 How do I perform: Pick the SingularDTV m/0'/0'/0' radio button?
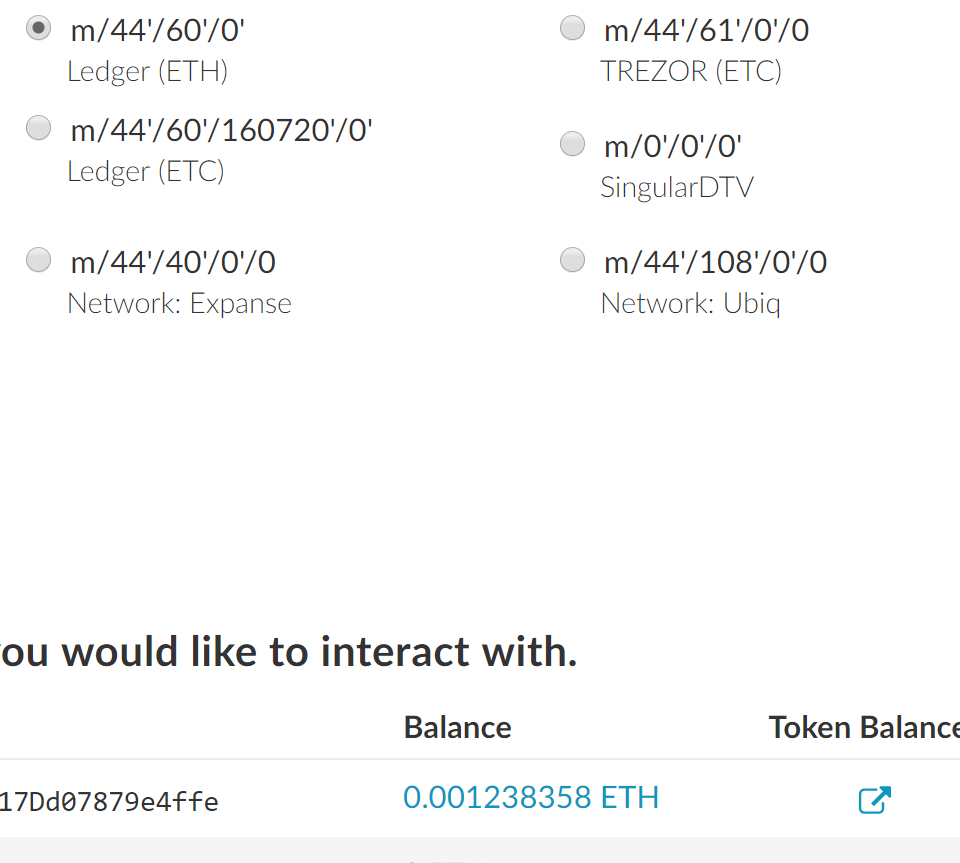572,144
